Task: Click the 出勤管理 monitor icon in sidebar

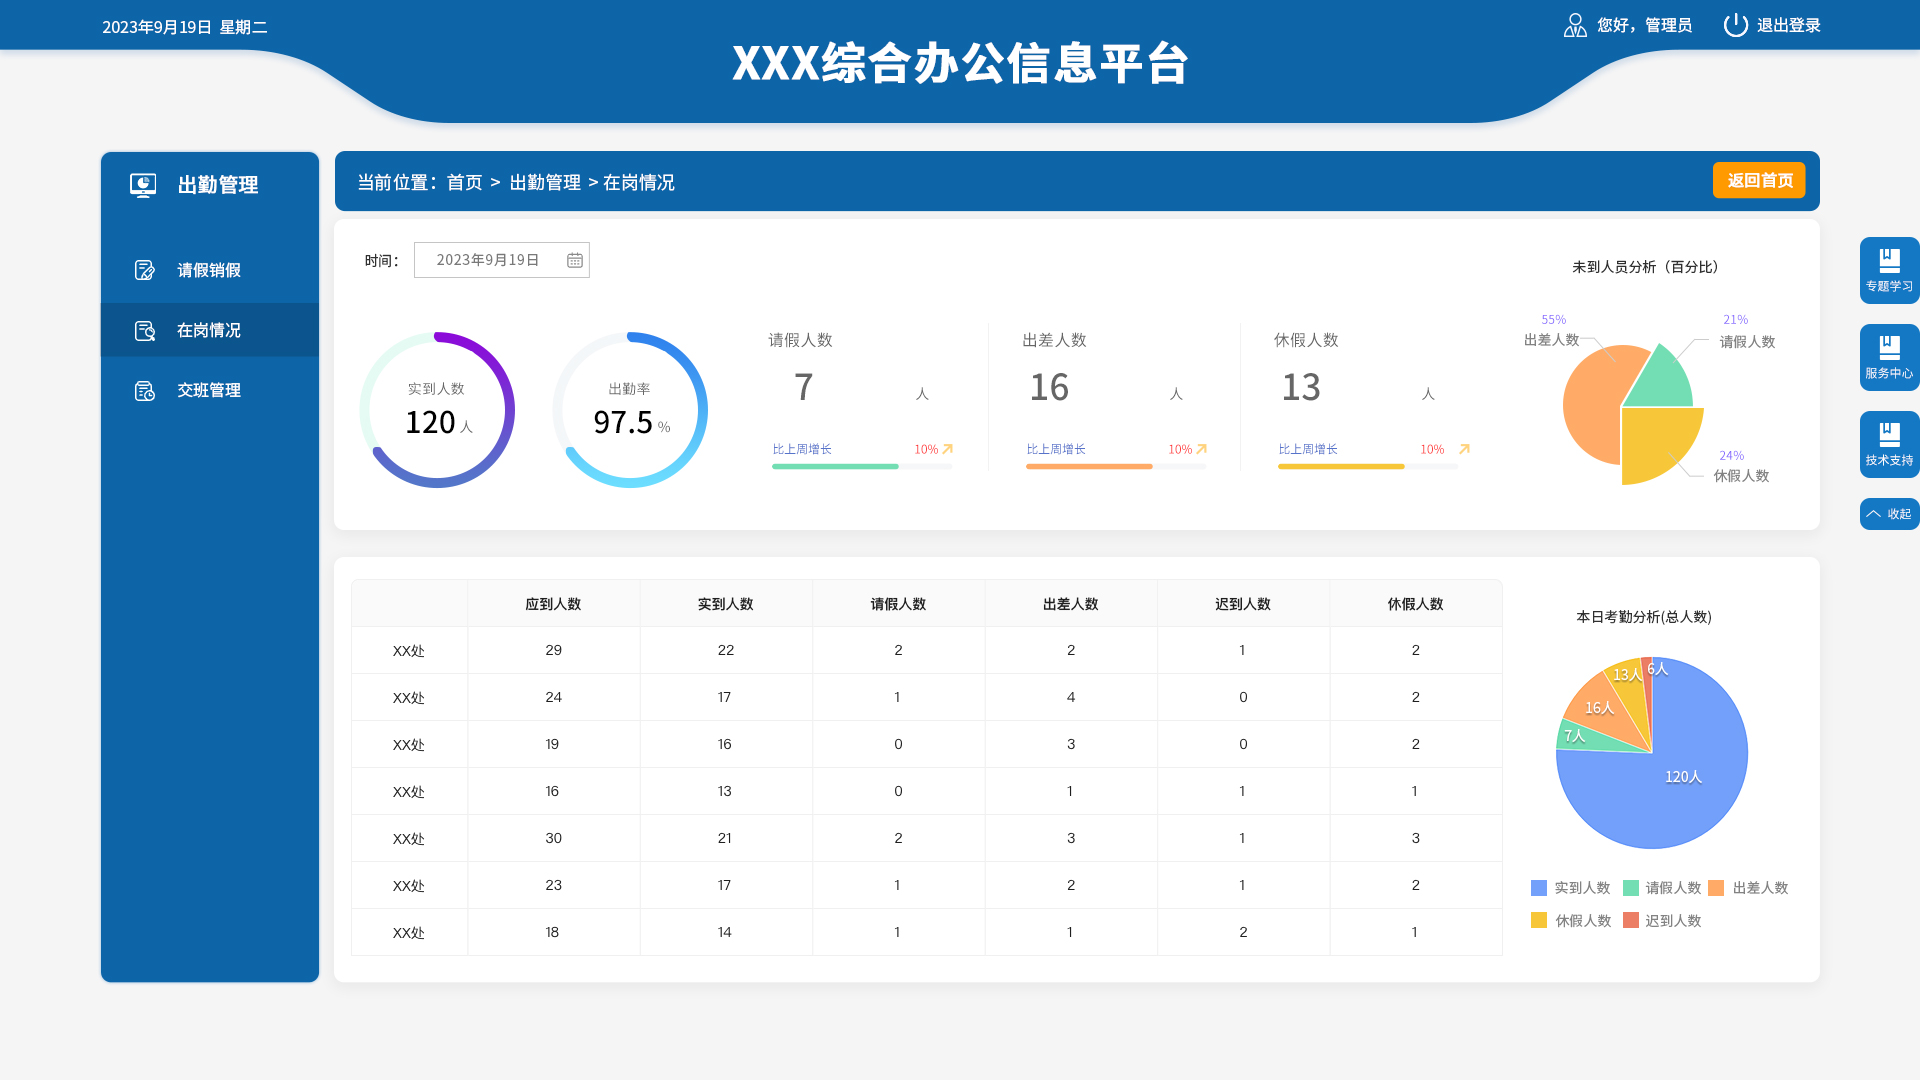Action: point(143,185)
